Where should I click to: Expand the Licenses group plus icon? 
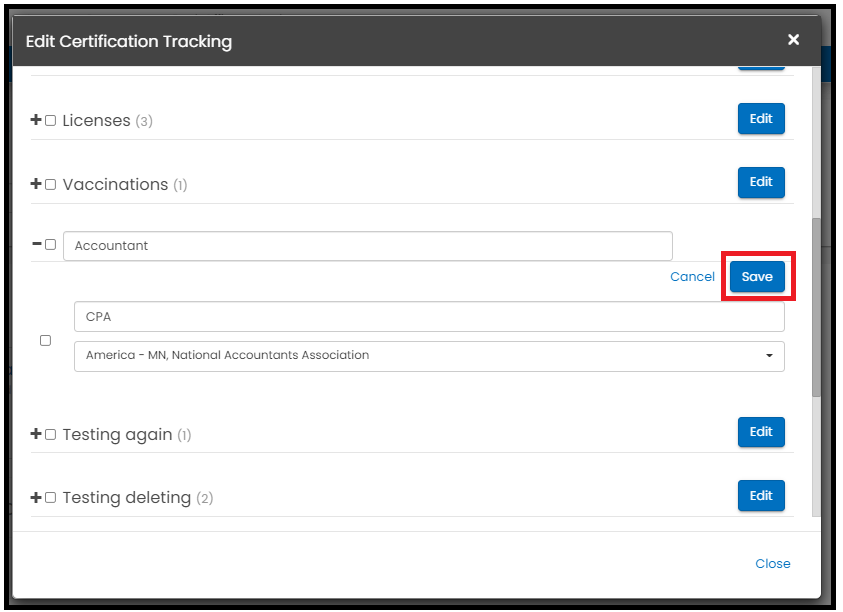click(x=36, y=119)
